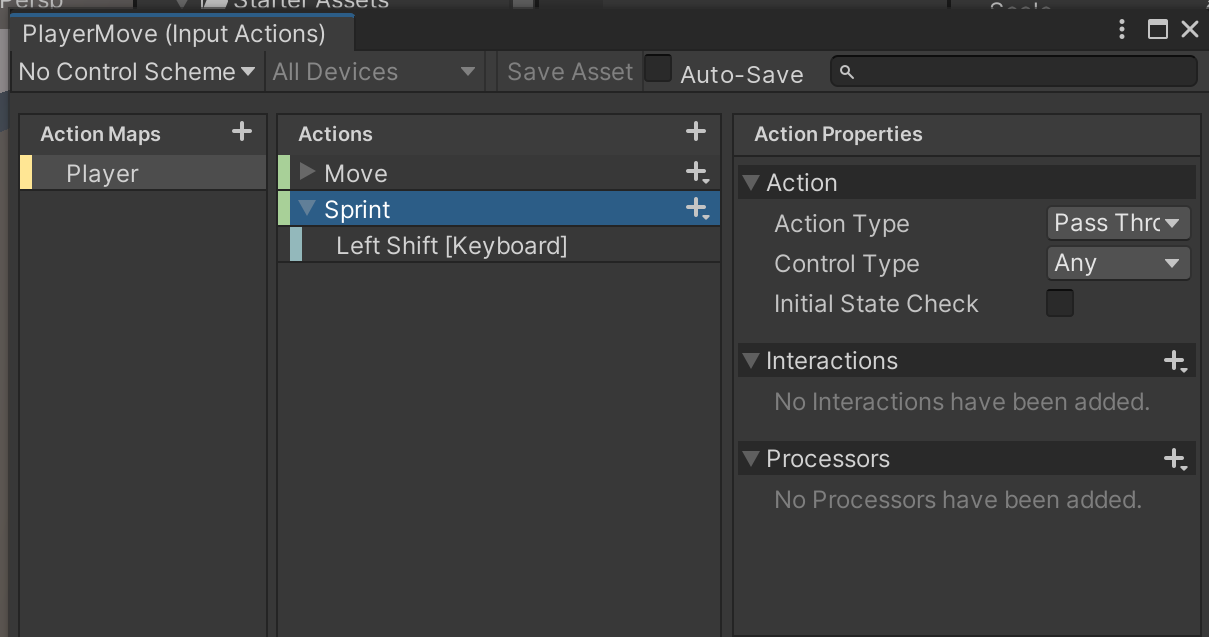Open the Action Type dropdown

[x=1118, y=223]
